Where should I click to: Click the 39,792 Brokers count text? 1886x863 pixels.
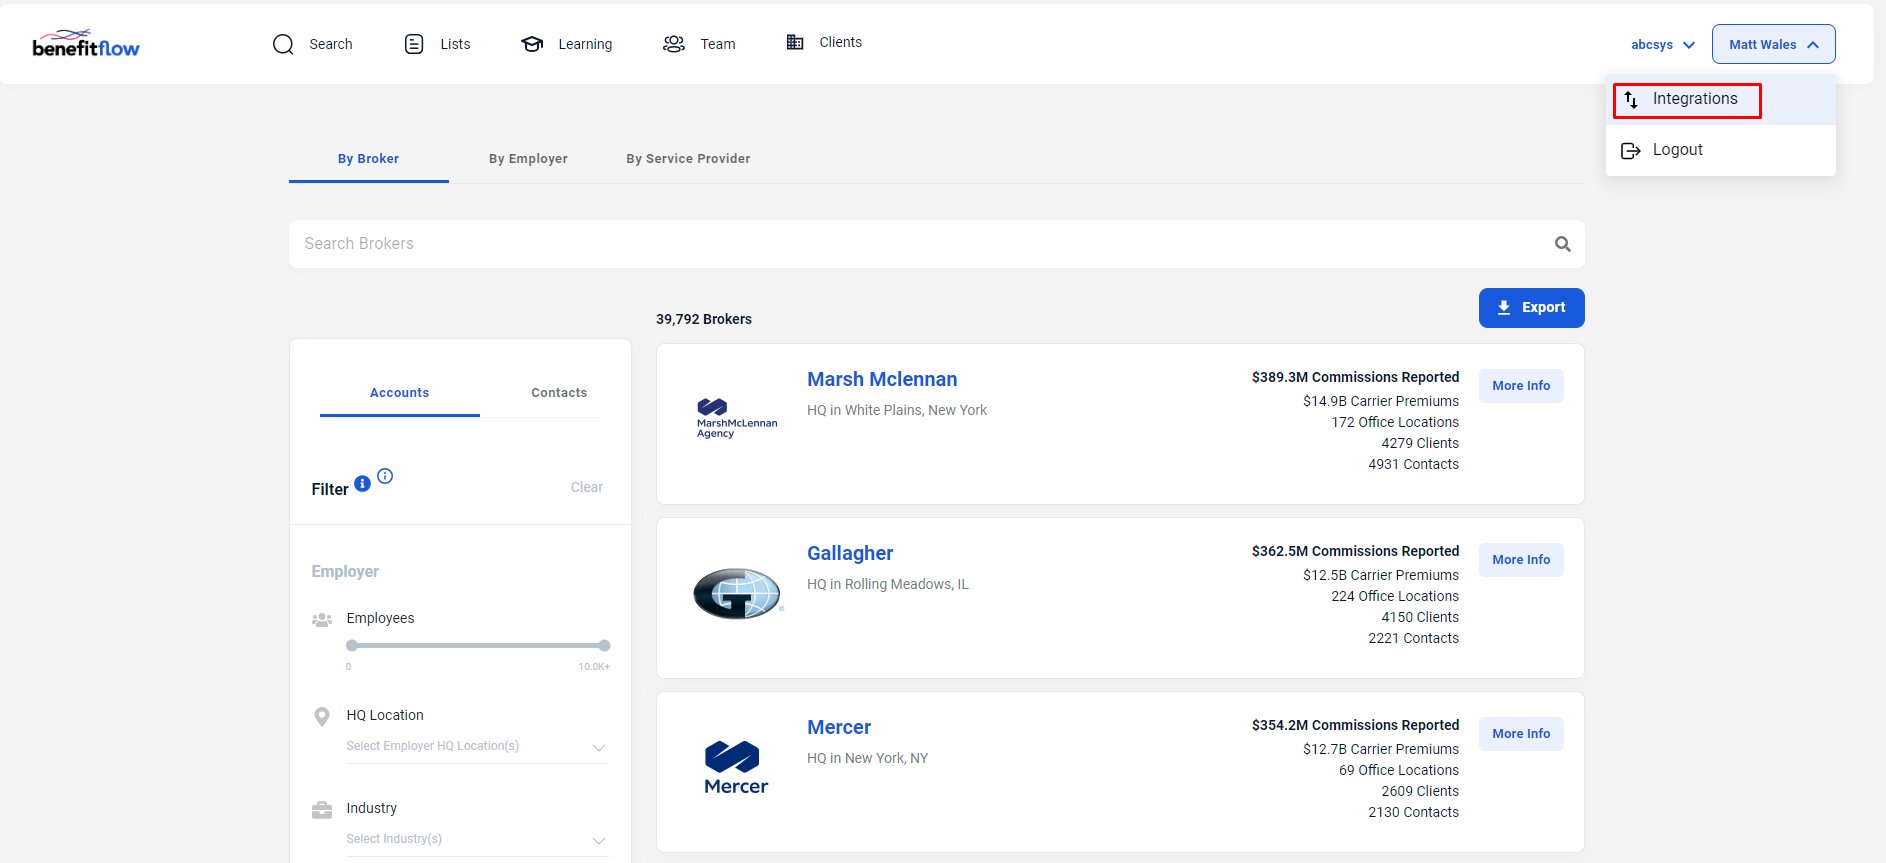704,319
